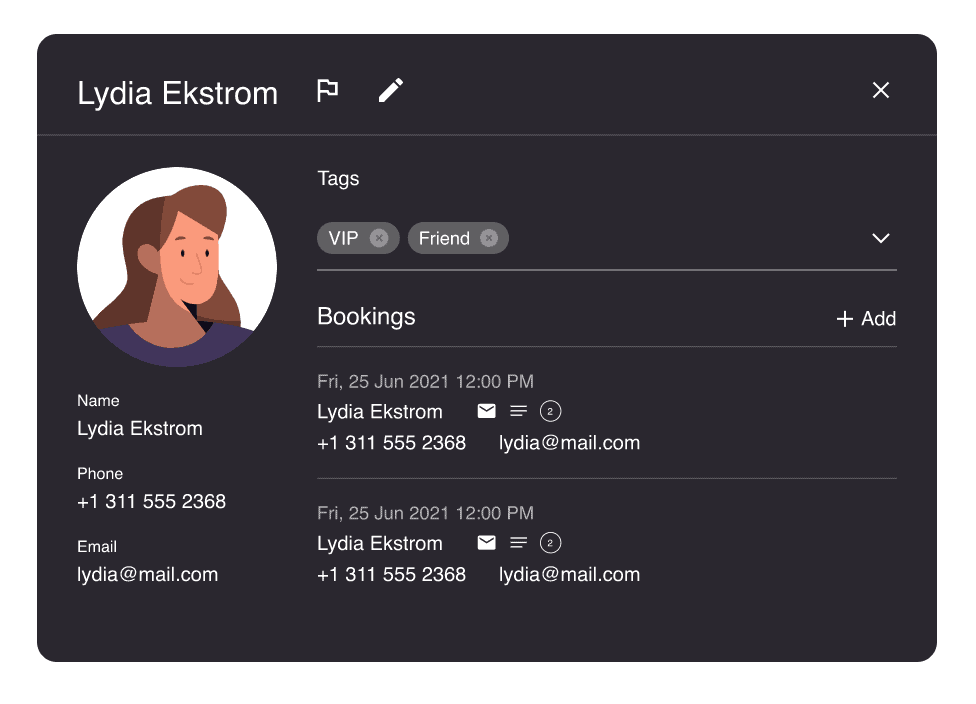Remove the Friend tag
Screen dimensions: 976x704
click(x=489, y=238)
